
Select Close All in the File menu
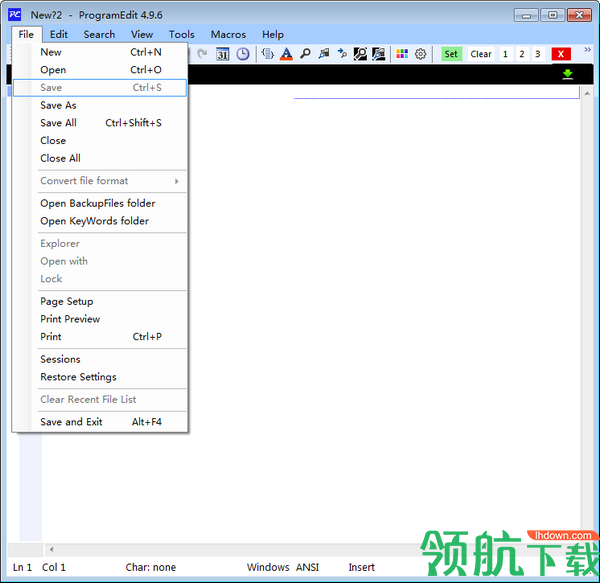(100, 158)
